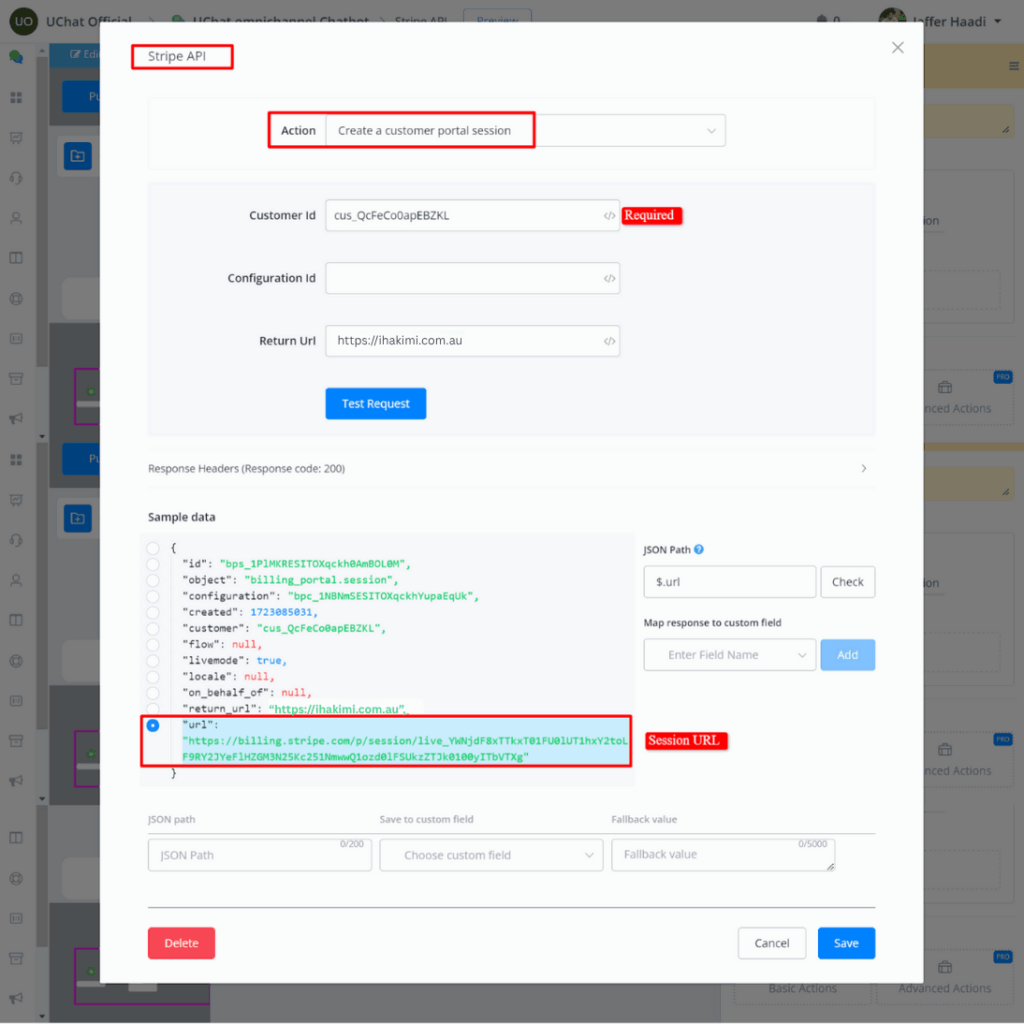This screenshot has width=1024, height=1024.
Task: Save the Stripe API configuration
Action: tap(846, 943)
